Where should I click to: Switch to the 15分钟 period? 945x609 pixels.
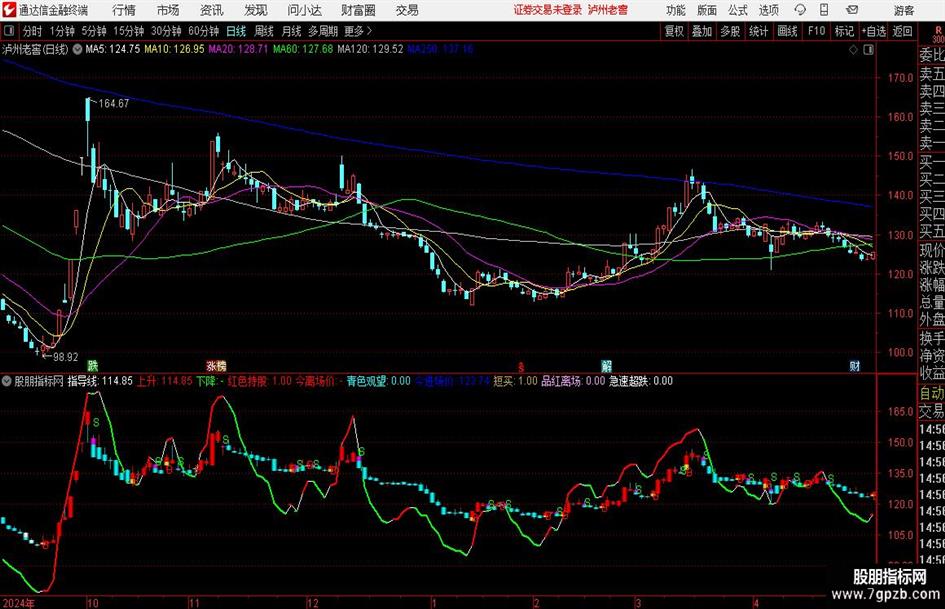click(128, 31)
